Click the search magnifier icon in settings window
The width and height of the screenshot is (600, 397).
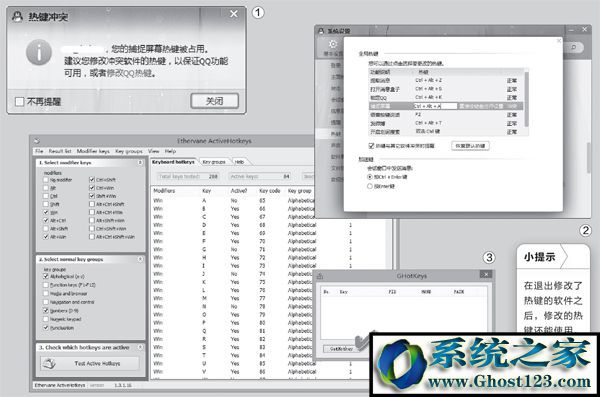pyautogui.click(x=573, y=47)
